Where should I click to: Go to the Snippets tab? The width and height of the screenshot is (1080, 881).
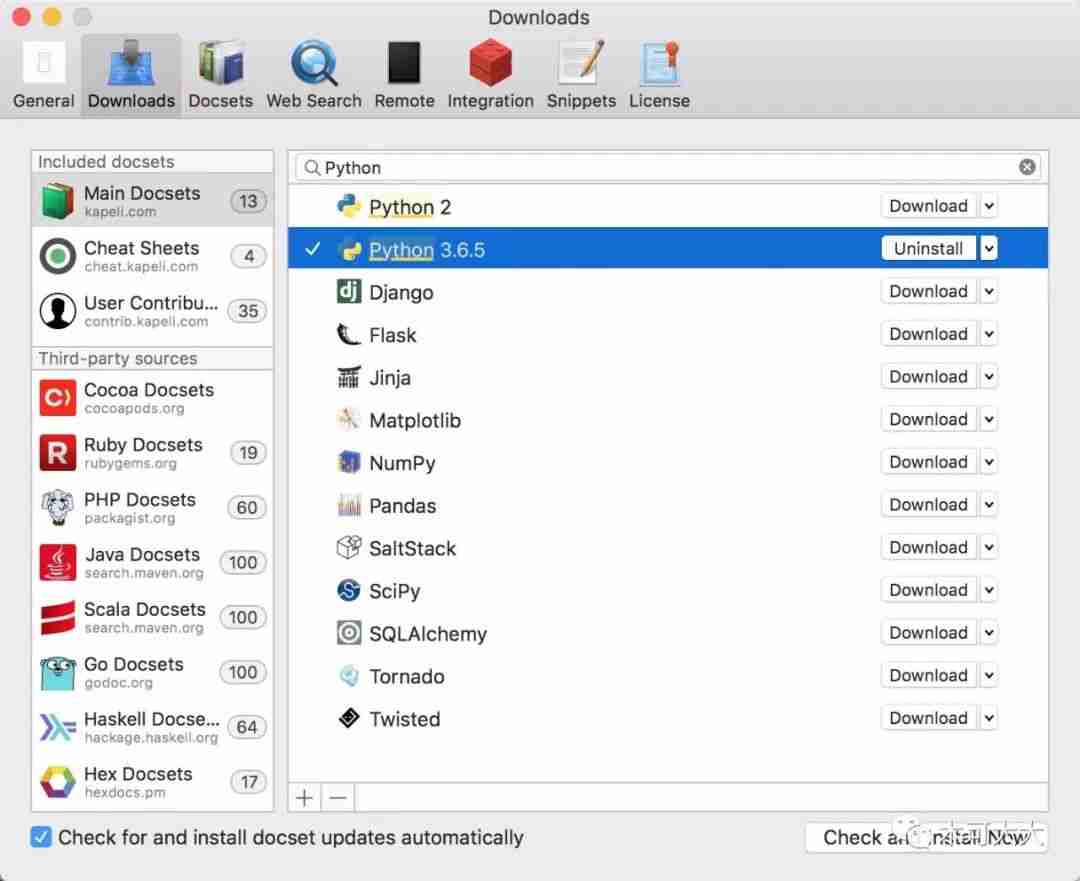click(x=581, y=76)
